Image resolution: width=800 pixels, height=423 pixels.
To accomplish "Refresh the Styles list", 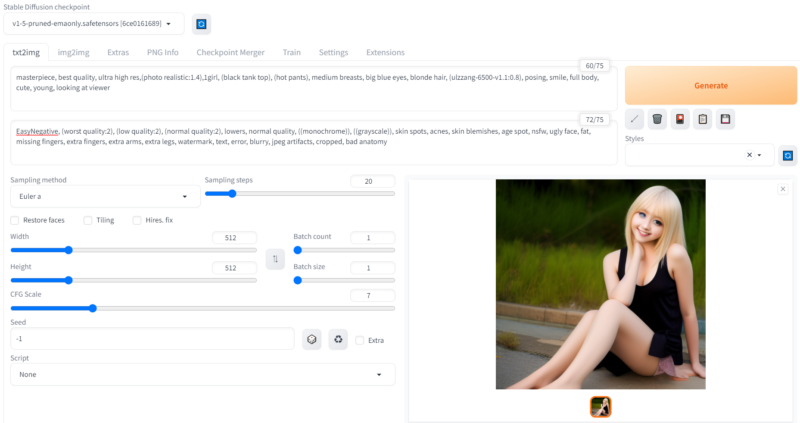I will pos(788,155).
